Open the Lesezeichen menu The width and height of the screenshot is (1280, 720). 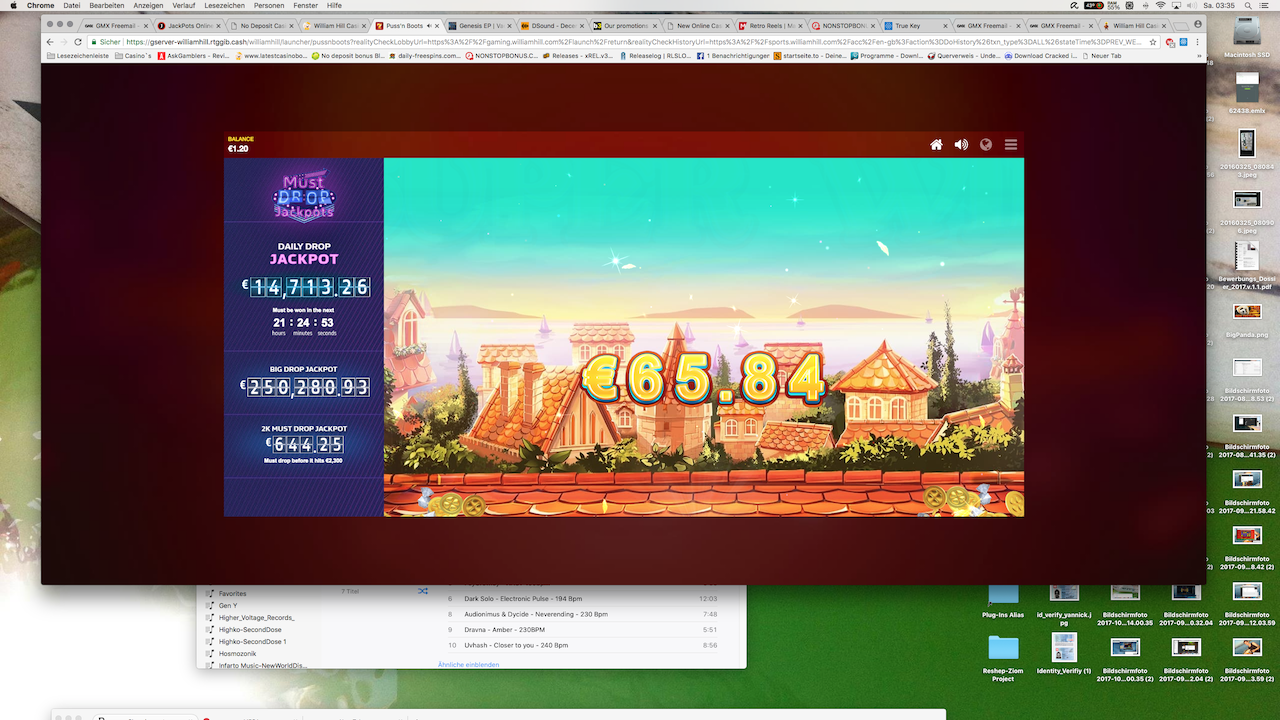(225, 5)
